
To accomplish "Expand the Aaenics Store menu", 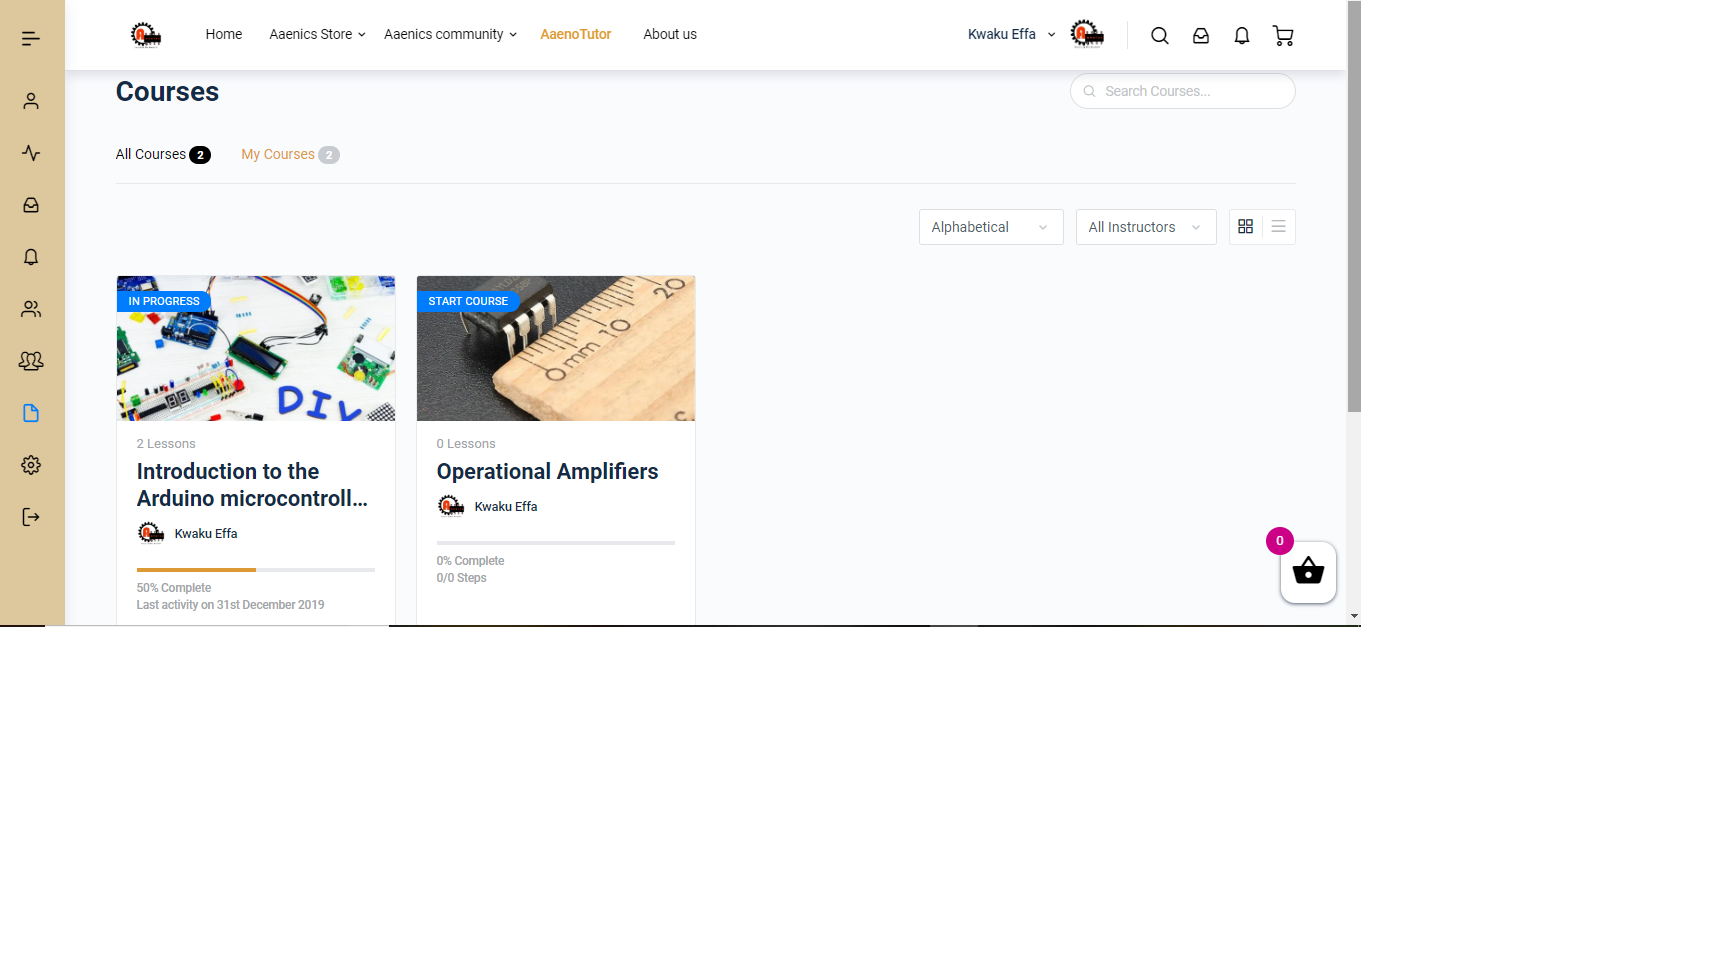I will [316, 34].
